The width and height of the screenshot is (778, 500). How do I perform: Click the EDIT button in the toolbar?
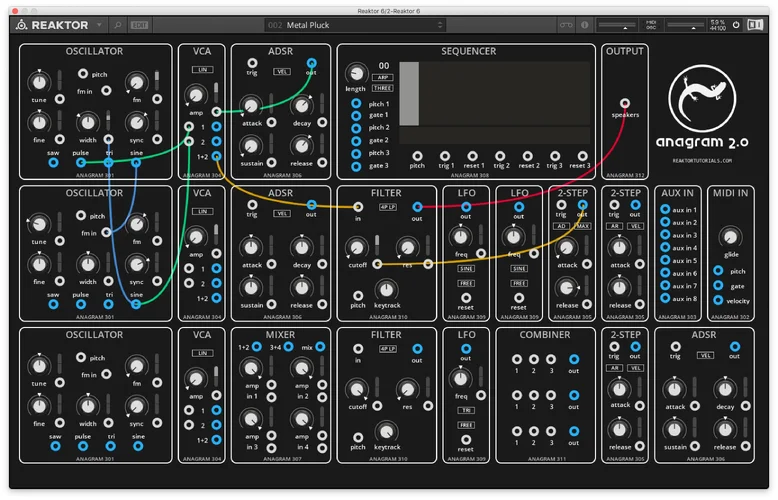point(139,25)
